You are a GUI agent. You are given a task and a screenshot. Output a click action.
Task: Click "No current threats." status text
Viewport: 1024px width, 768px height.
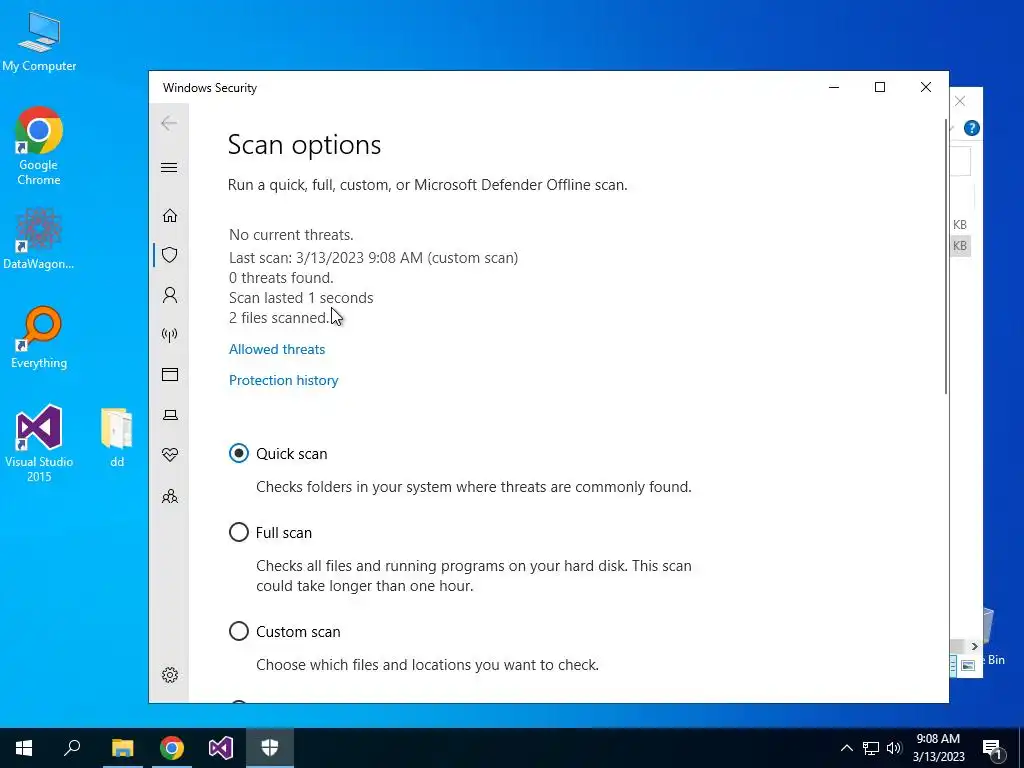coord(291,234)
